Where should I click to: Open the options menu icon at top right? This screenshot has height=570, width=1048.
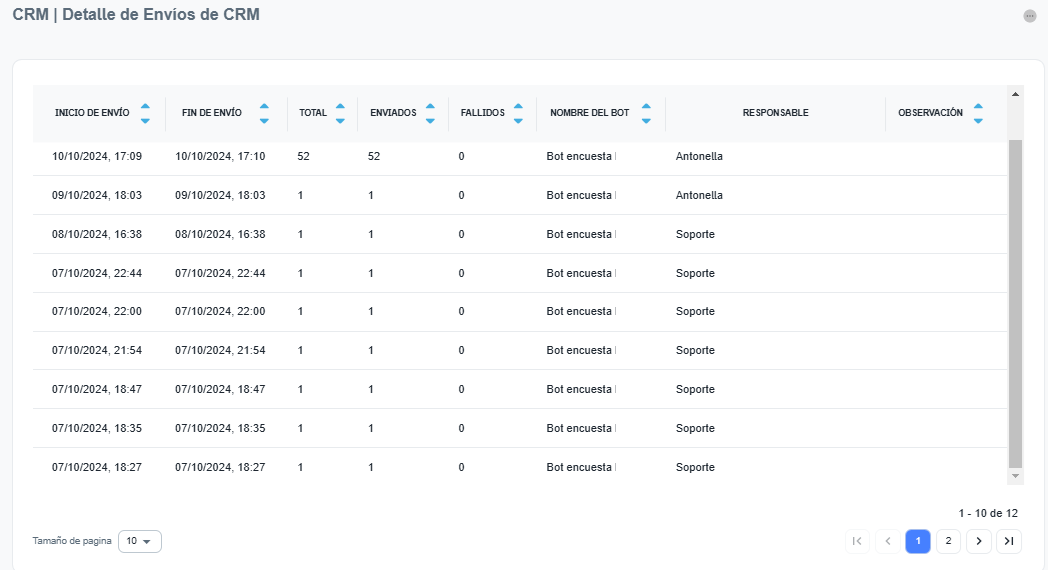(1030, 16)
